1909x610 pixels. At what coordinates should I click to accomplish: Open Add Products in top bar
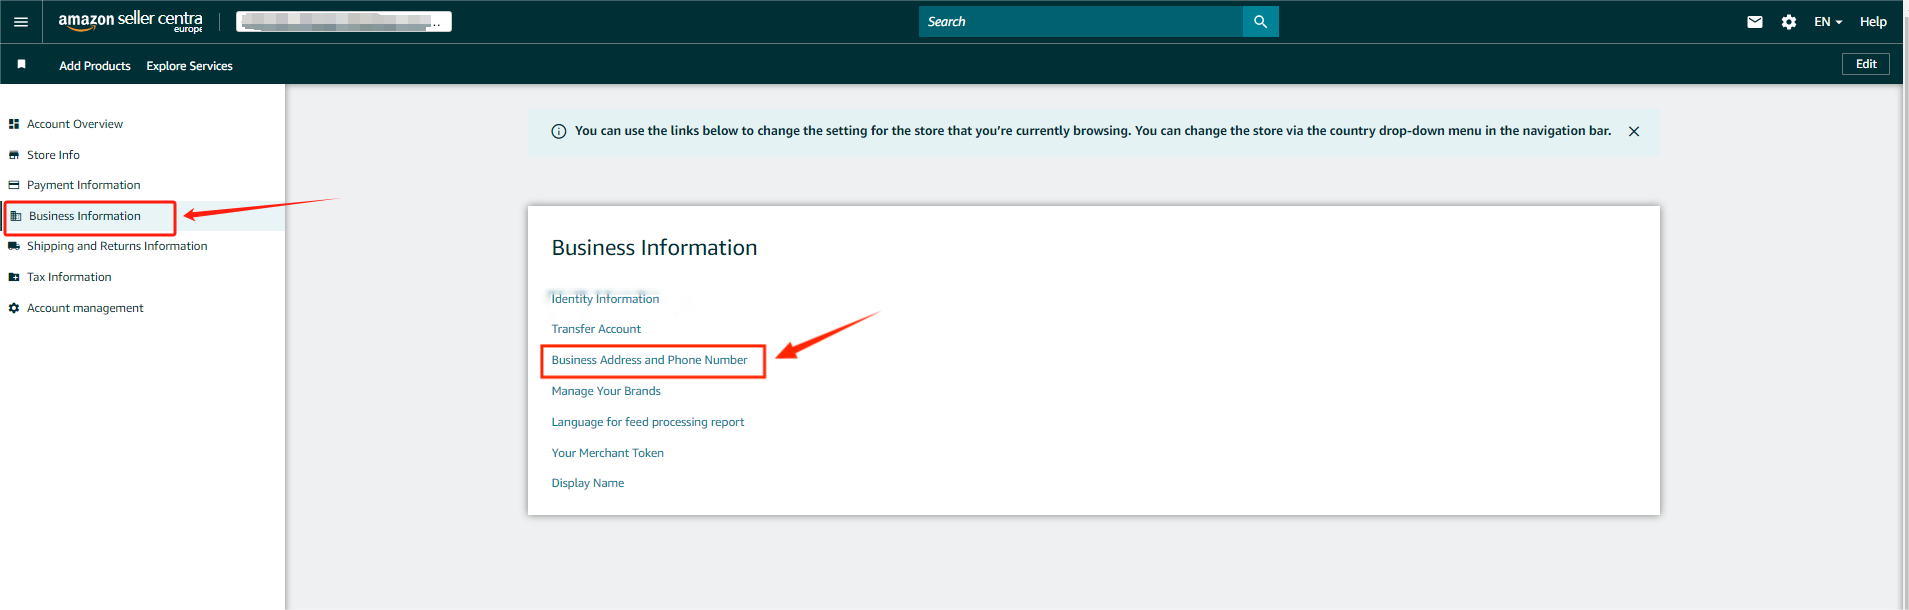[95, 66]
